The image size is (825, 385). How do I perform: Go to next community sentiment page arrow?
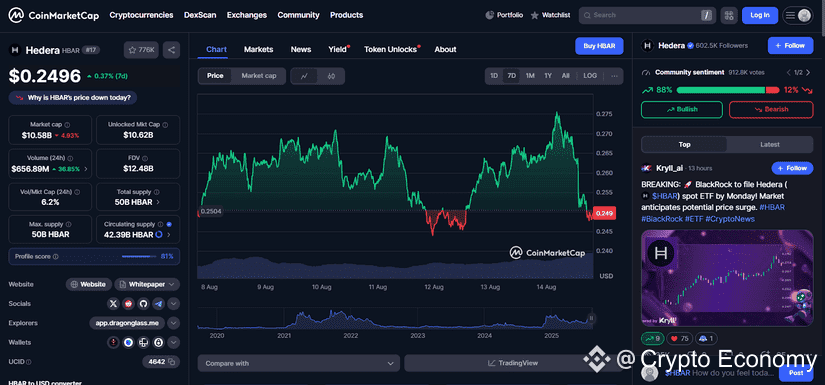pyautogui.click(x=809, y=72)
